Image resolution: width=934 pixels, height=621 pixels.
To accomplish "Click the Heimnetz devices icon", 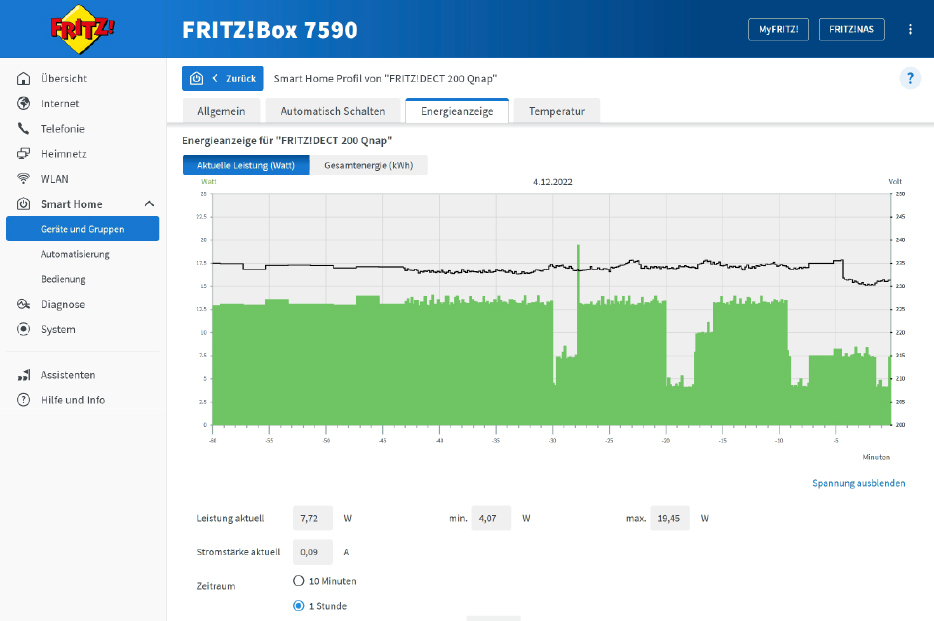I will pos(23,154).
